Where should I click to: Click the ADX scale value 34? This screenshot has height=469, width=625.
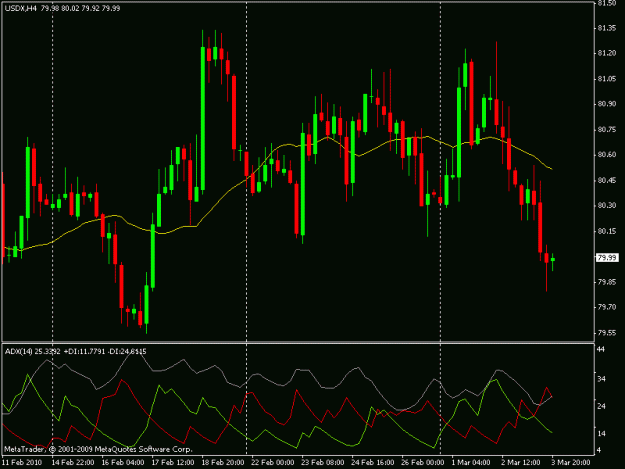601,379
